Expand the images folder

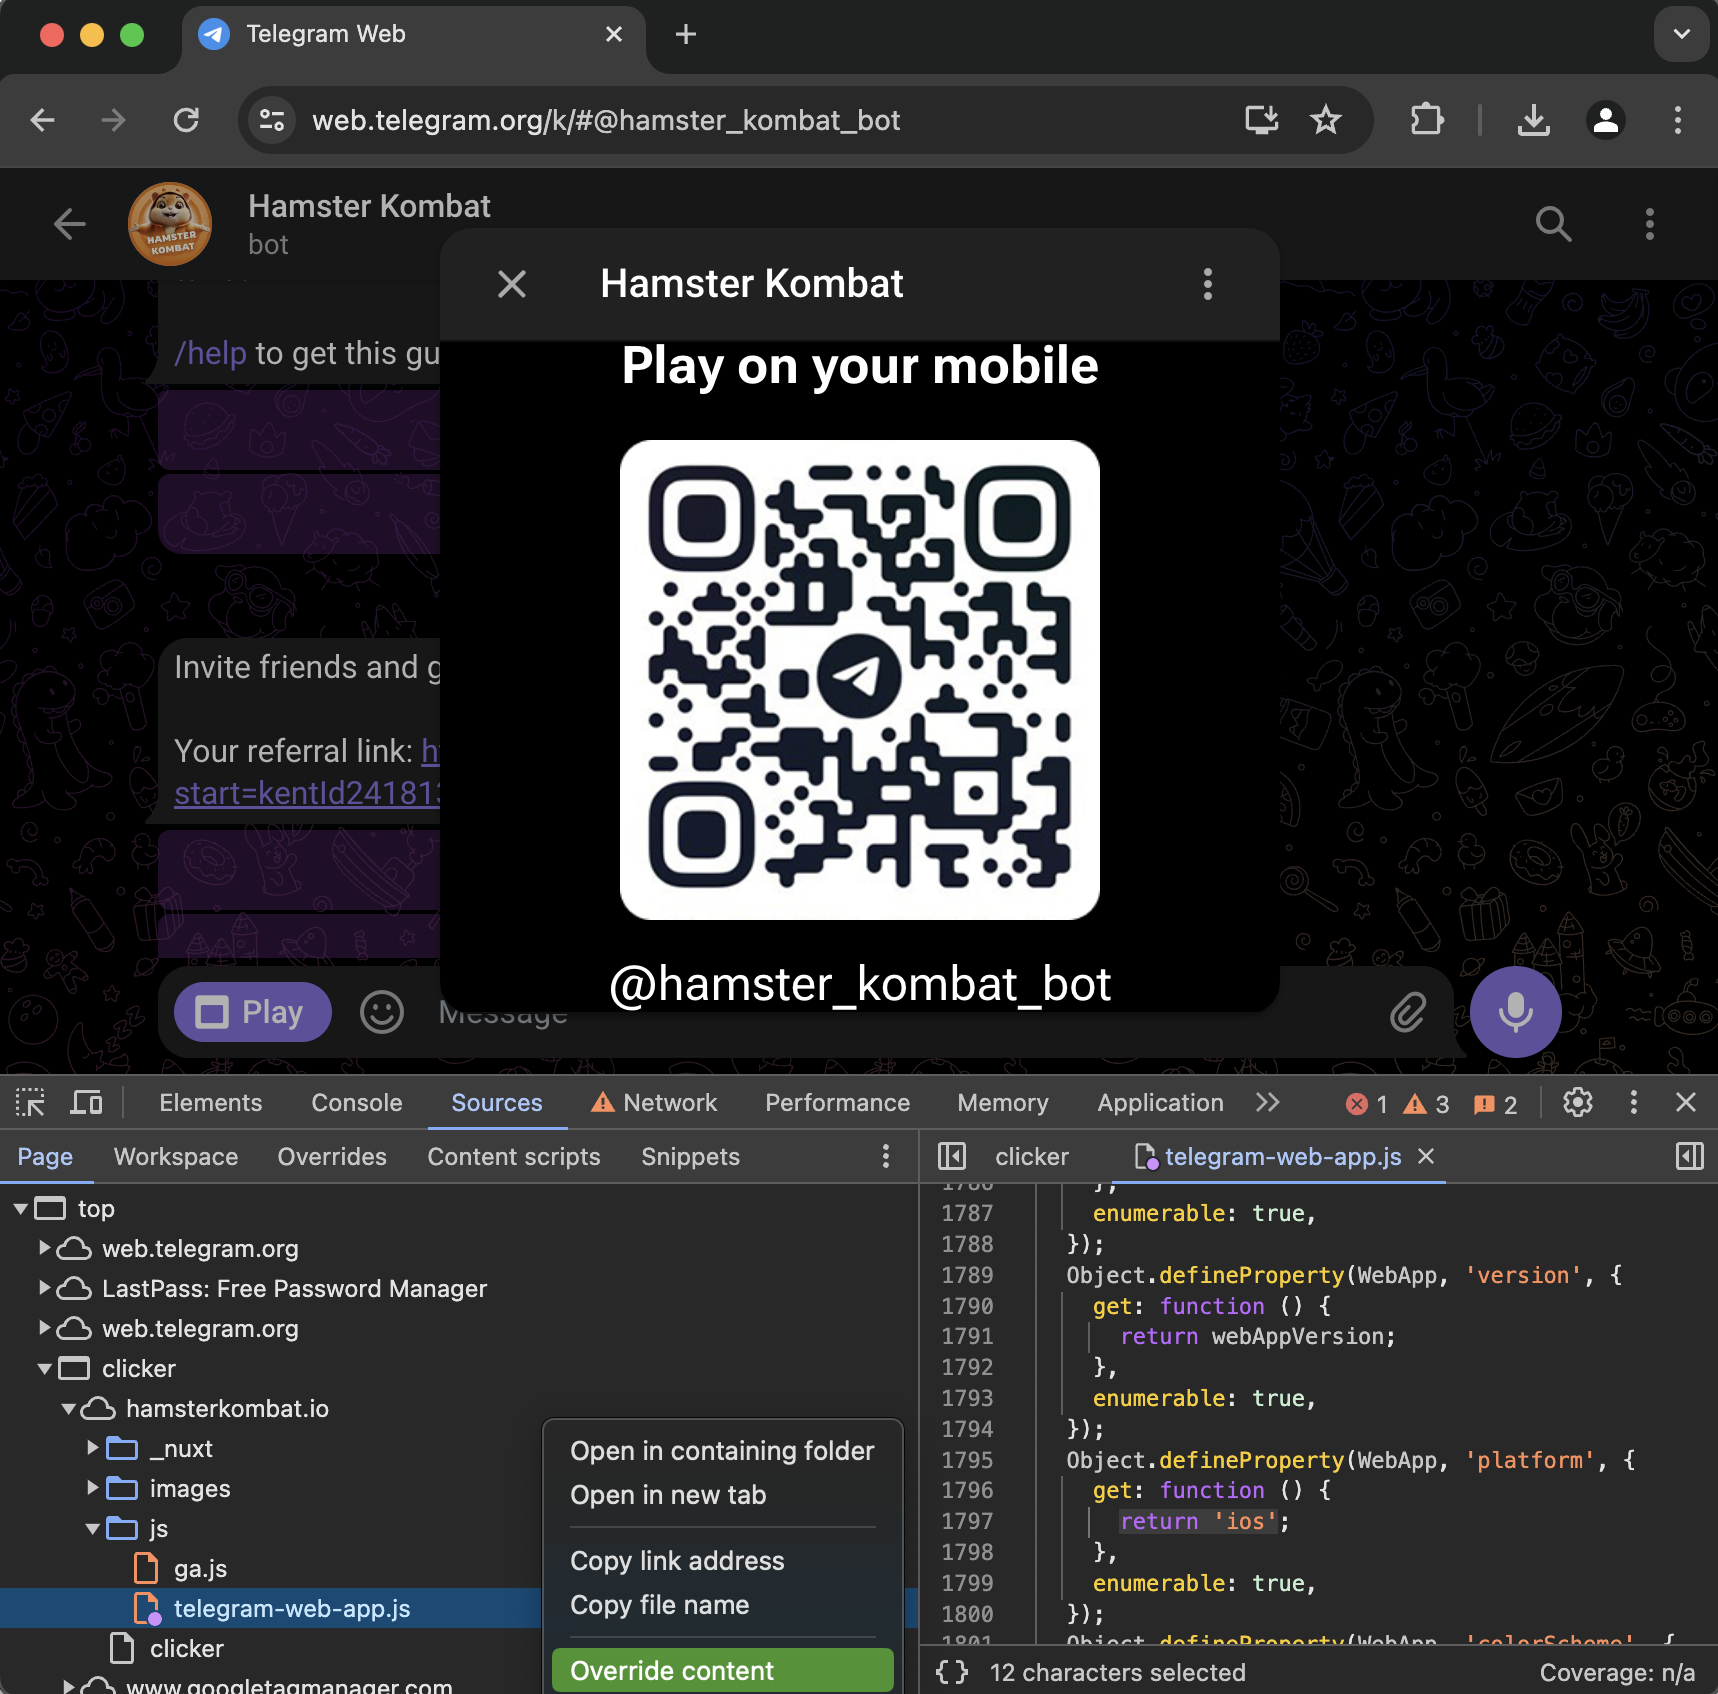coord(93,1488)
